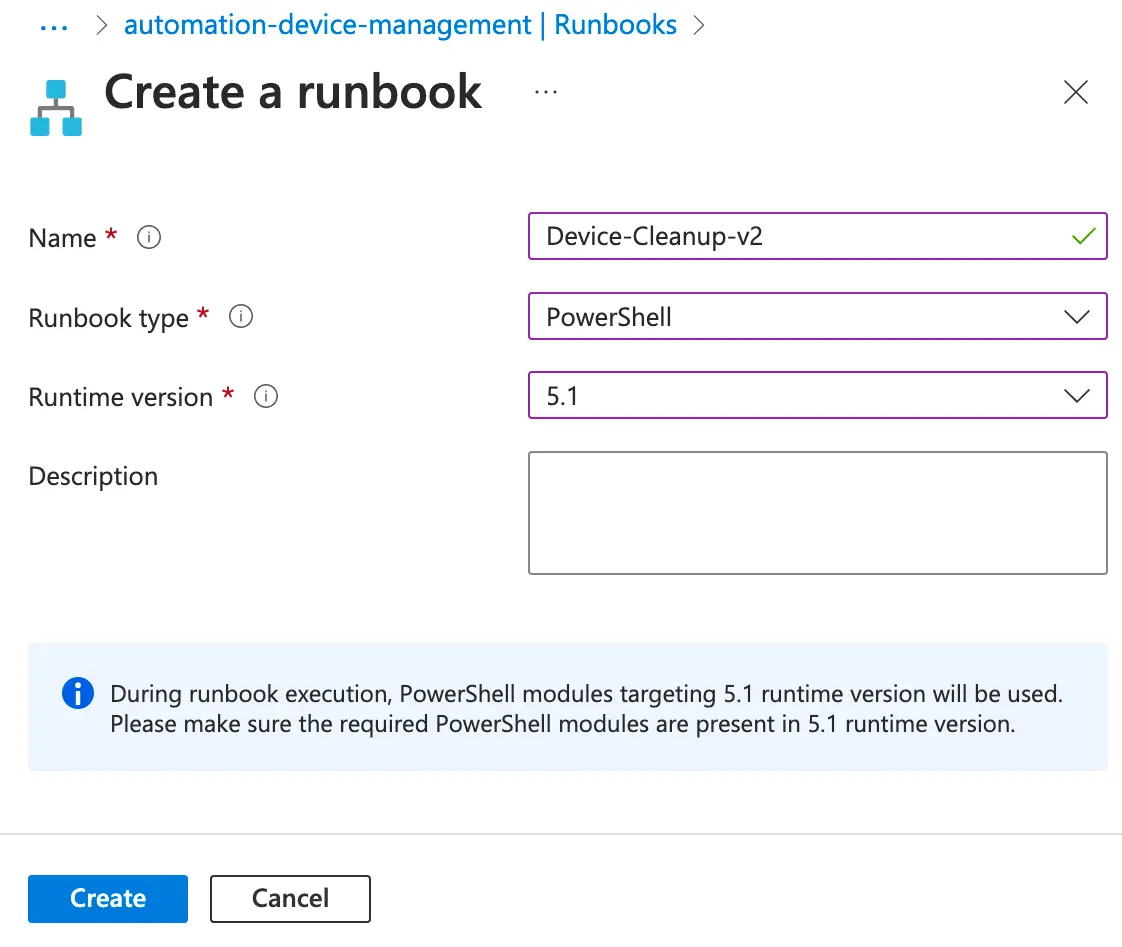Click the chevron arrow in Runbook type
The width and height of the screenshot is (1122, 947).
(1077, 317)
